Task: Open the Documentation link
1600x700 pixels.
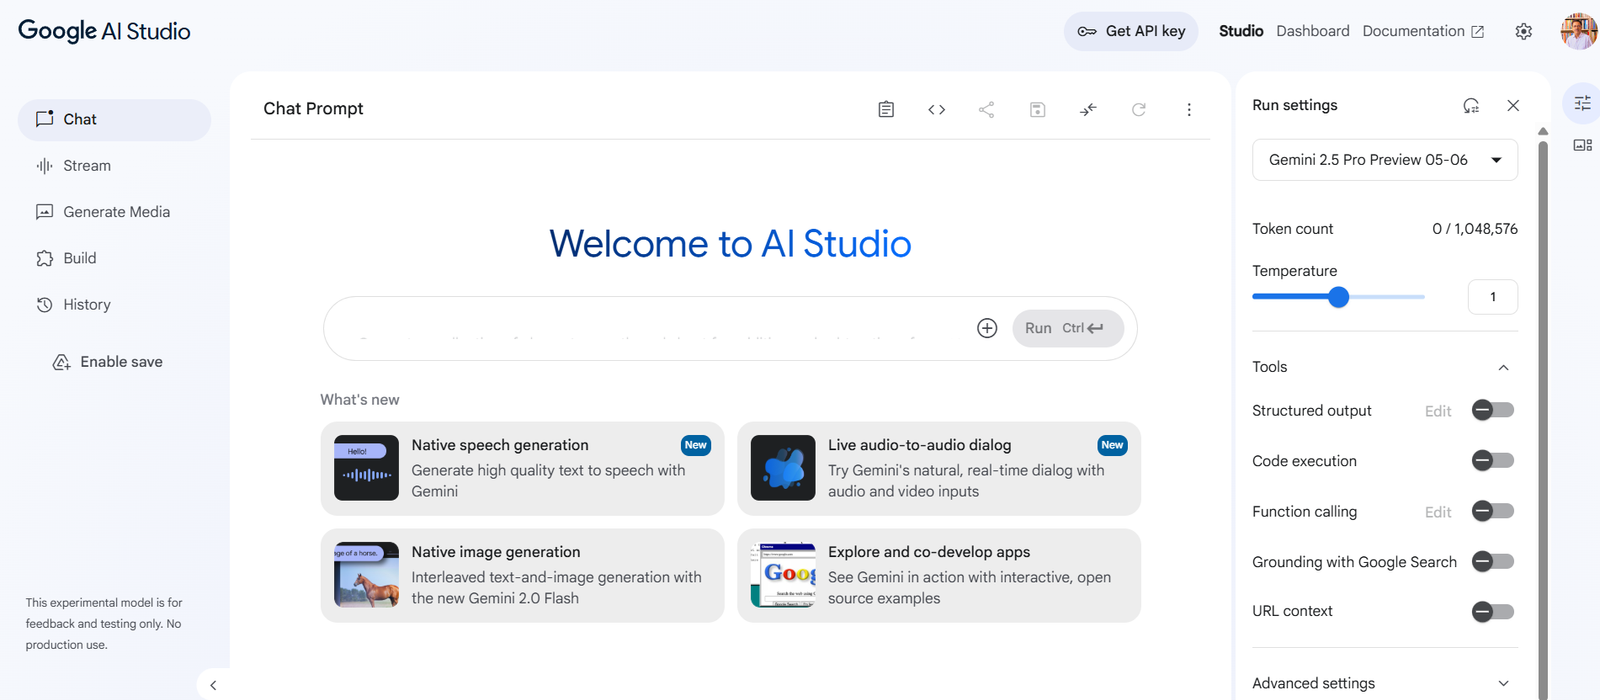Action: [1422, 31]
